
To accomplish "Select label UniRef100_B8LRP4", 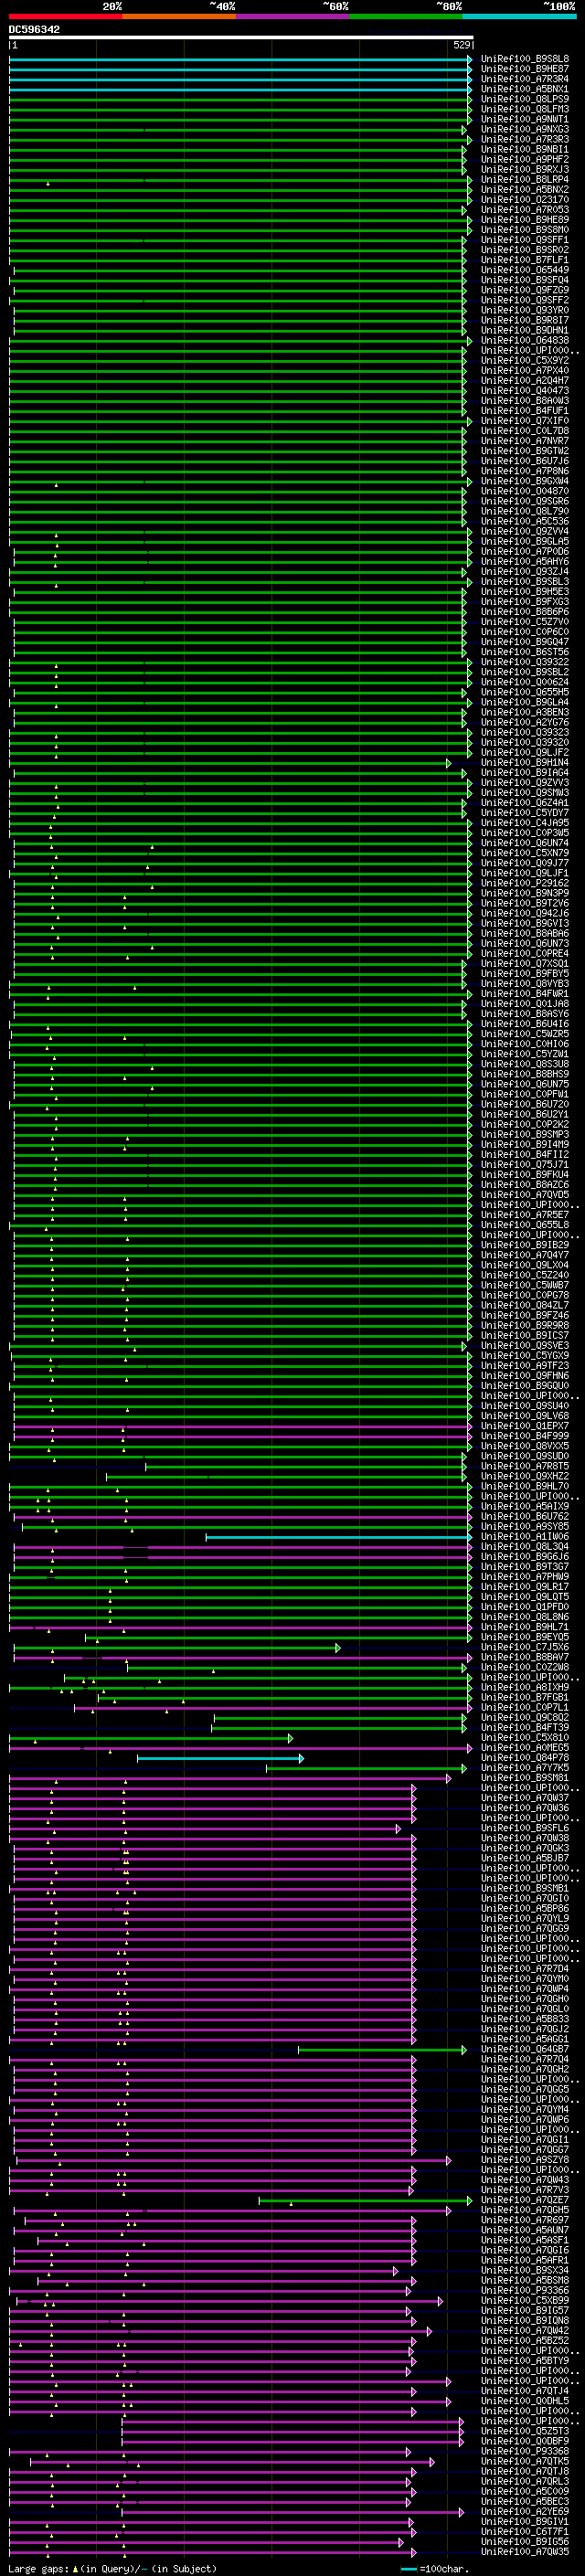I will pyautogui.click(x=525, y=179).
